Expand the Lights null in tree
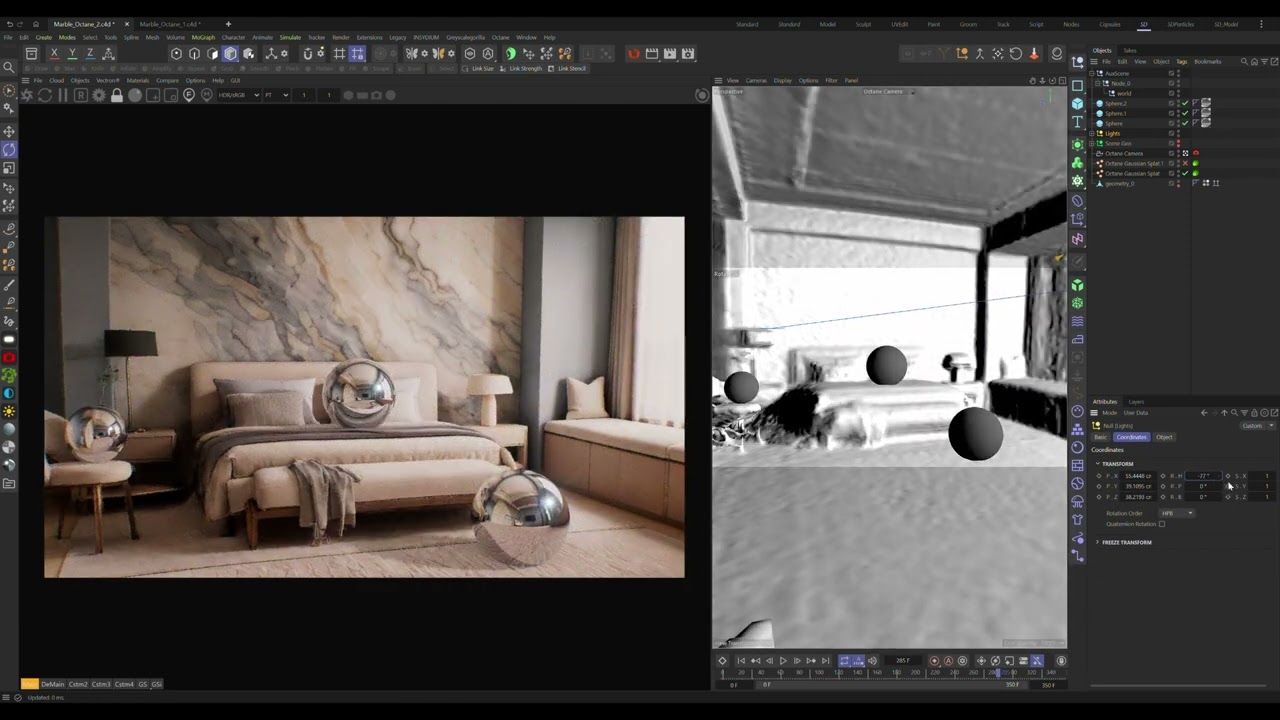1280x720 pixels. click(x=1094, y=133)
